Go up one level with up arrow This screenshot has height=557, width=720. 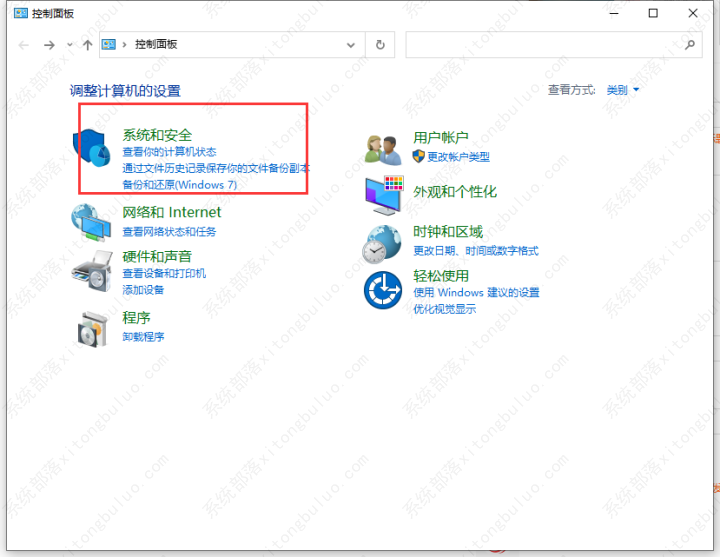pos(88,45)
